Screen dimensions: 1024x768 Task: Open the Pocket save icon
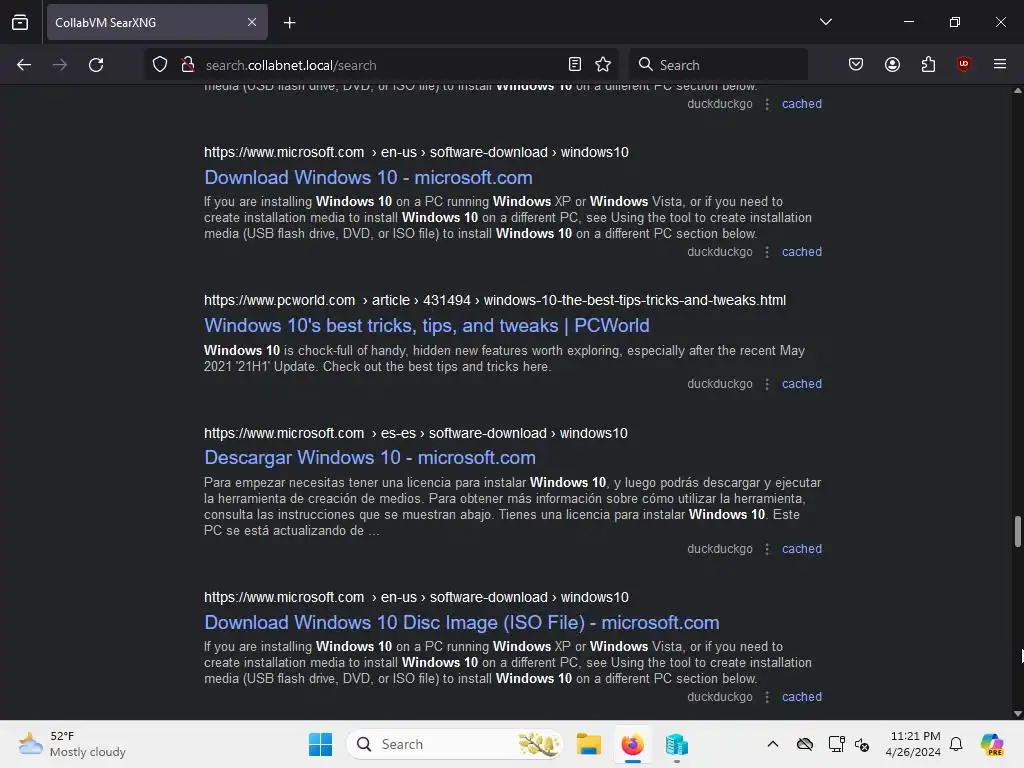[x=856, y=65]
